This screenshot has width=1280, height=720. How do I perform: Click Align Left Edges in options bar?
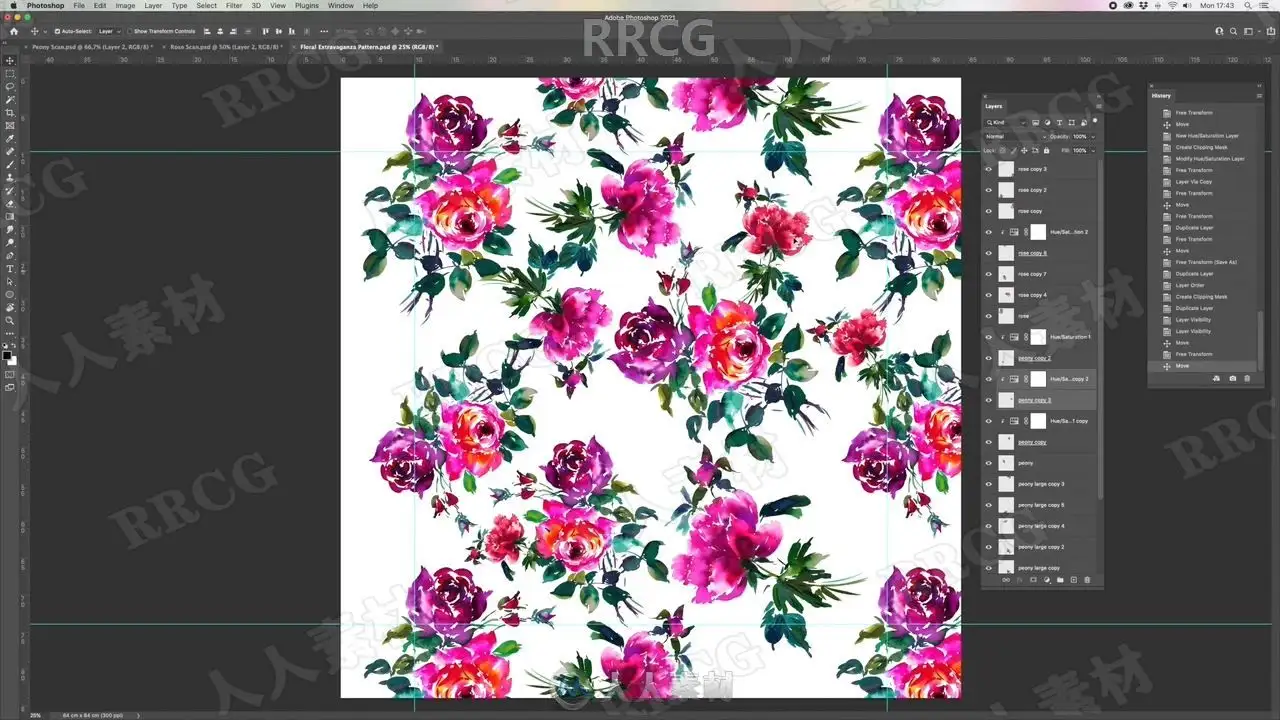(x=207, y=31)
